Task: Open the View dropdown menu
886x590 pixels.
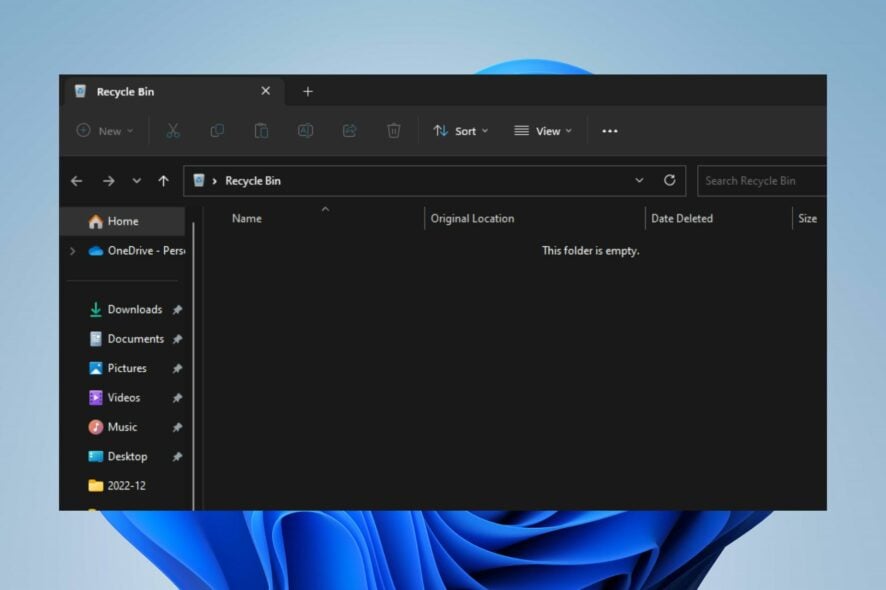Action: coord(543,131)
